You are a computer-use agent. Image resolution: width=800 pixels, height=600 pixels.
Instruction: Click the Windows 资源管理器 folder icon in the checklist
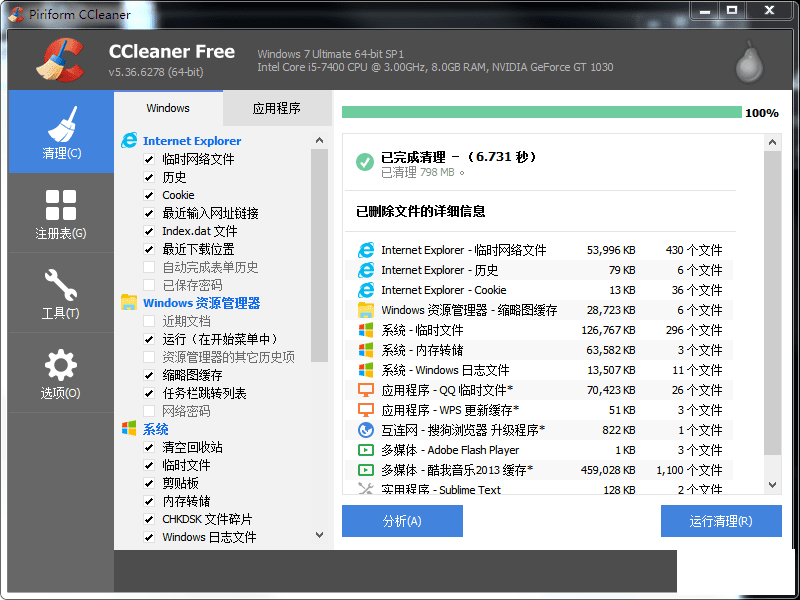[129, 303]
